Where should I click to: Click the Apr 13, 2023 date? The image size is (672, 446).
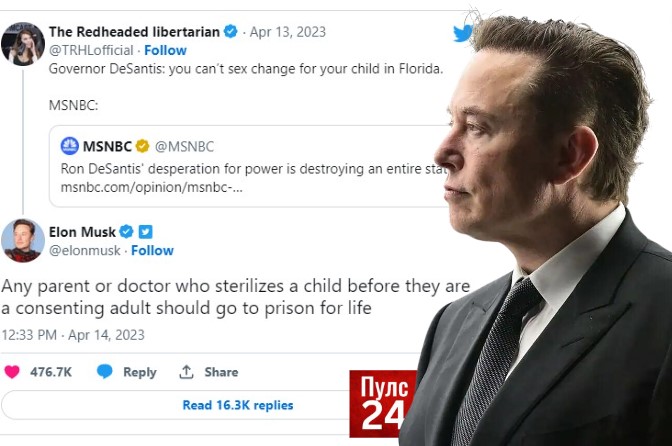(x=288, y=31)
